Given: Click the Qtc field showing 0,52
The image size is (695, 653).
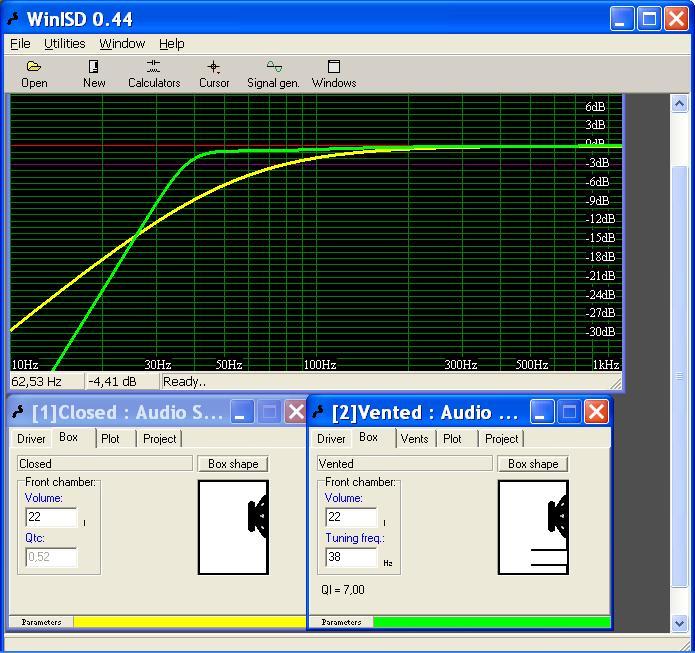Looking at the screenshot, I should pos(51,557).
